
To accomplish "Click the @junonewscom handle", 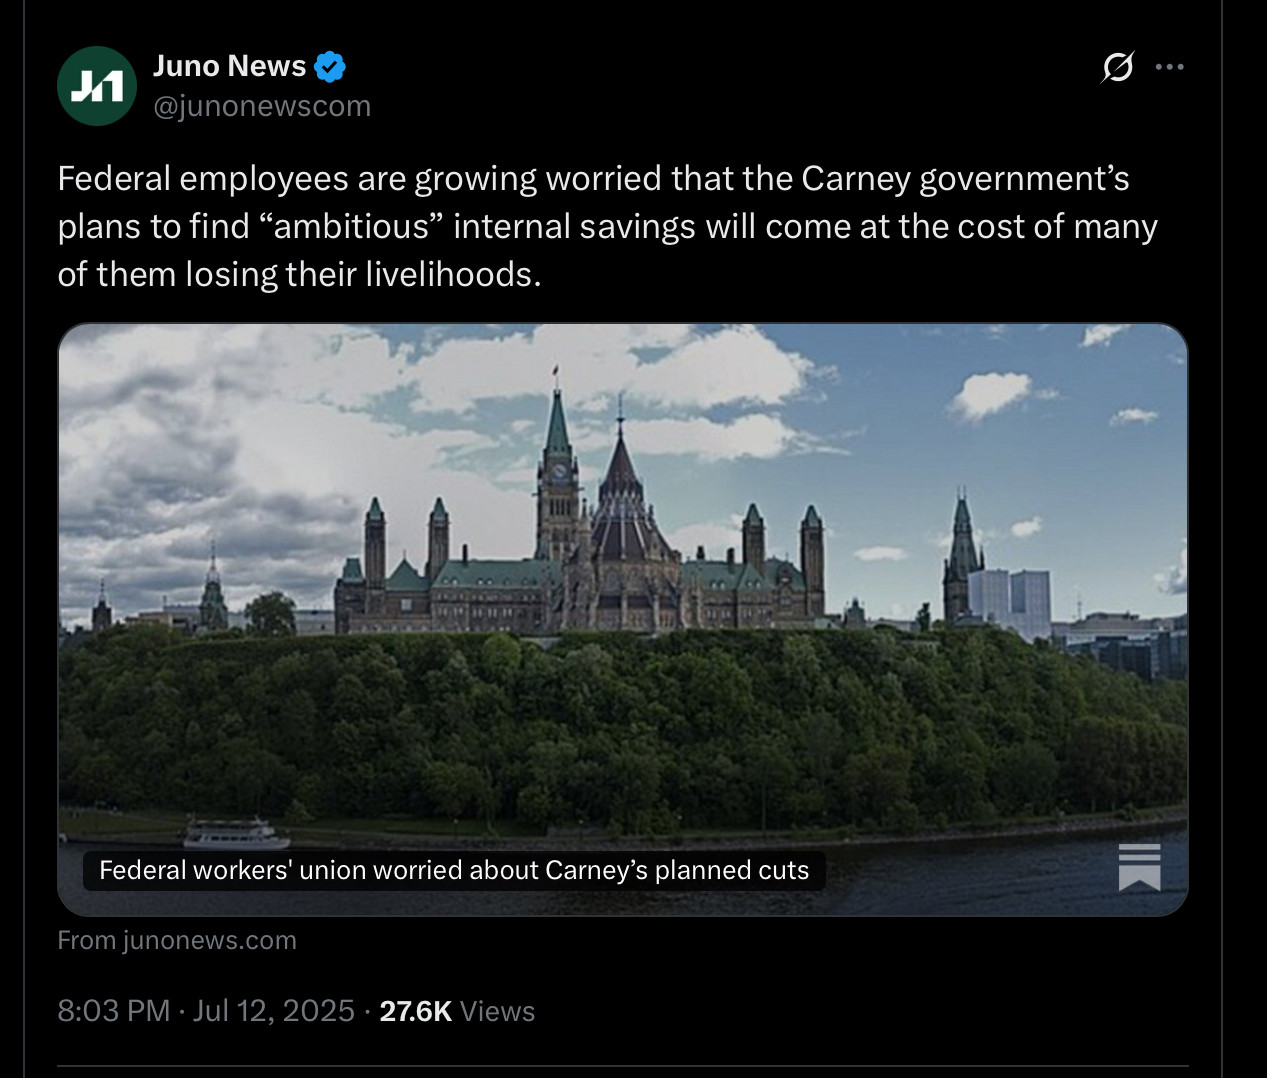I will 262,106.
